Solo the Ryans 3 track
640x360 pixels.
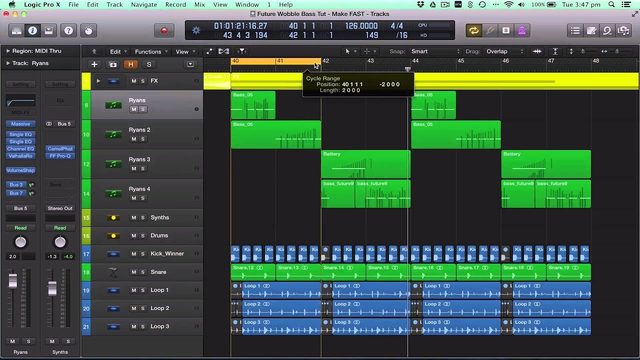(x=143, y=169)
